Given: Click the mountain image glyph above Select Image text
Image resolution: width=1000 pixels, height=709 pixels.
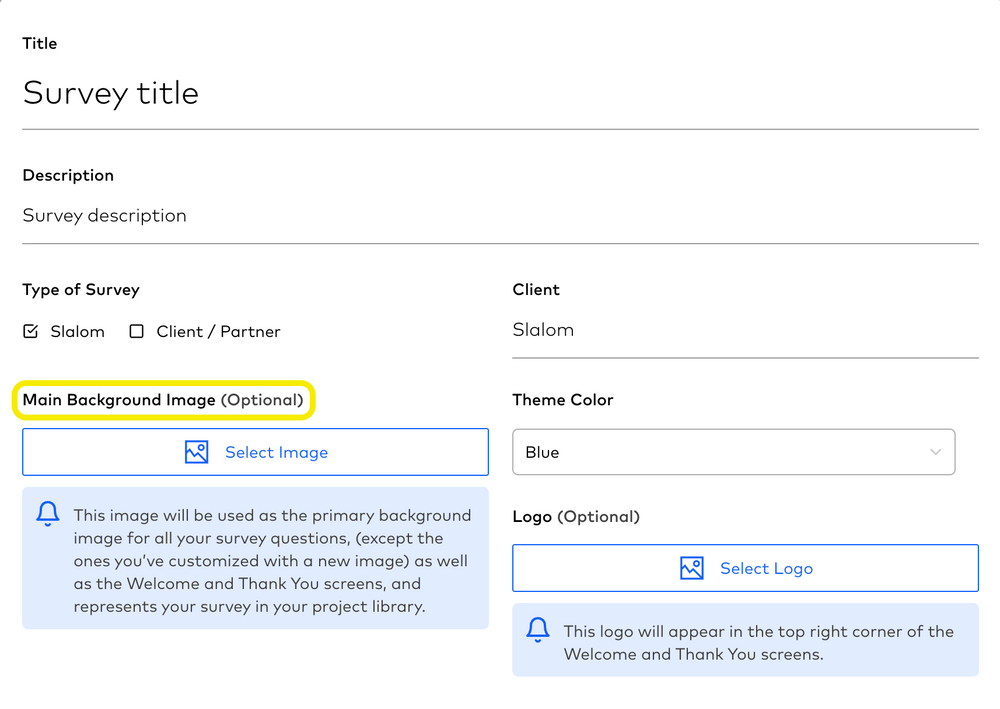Looking at the screenshot, I should 197,452.
